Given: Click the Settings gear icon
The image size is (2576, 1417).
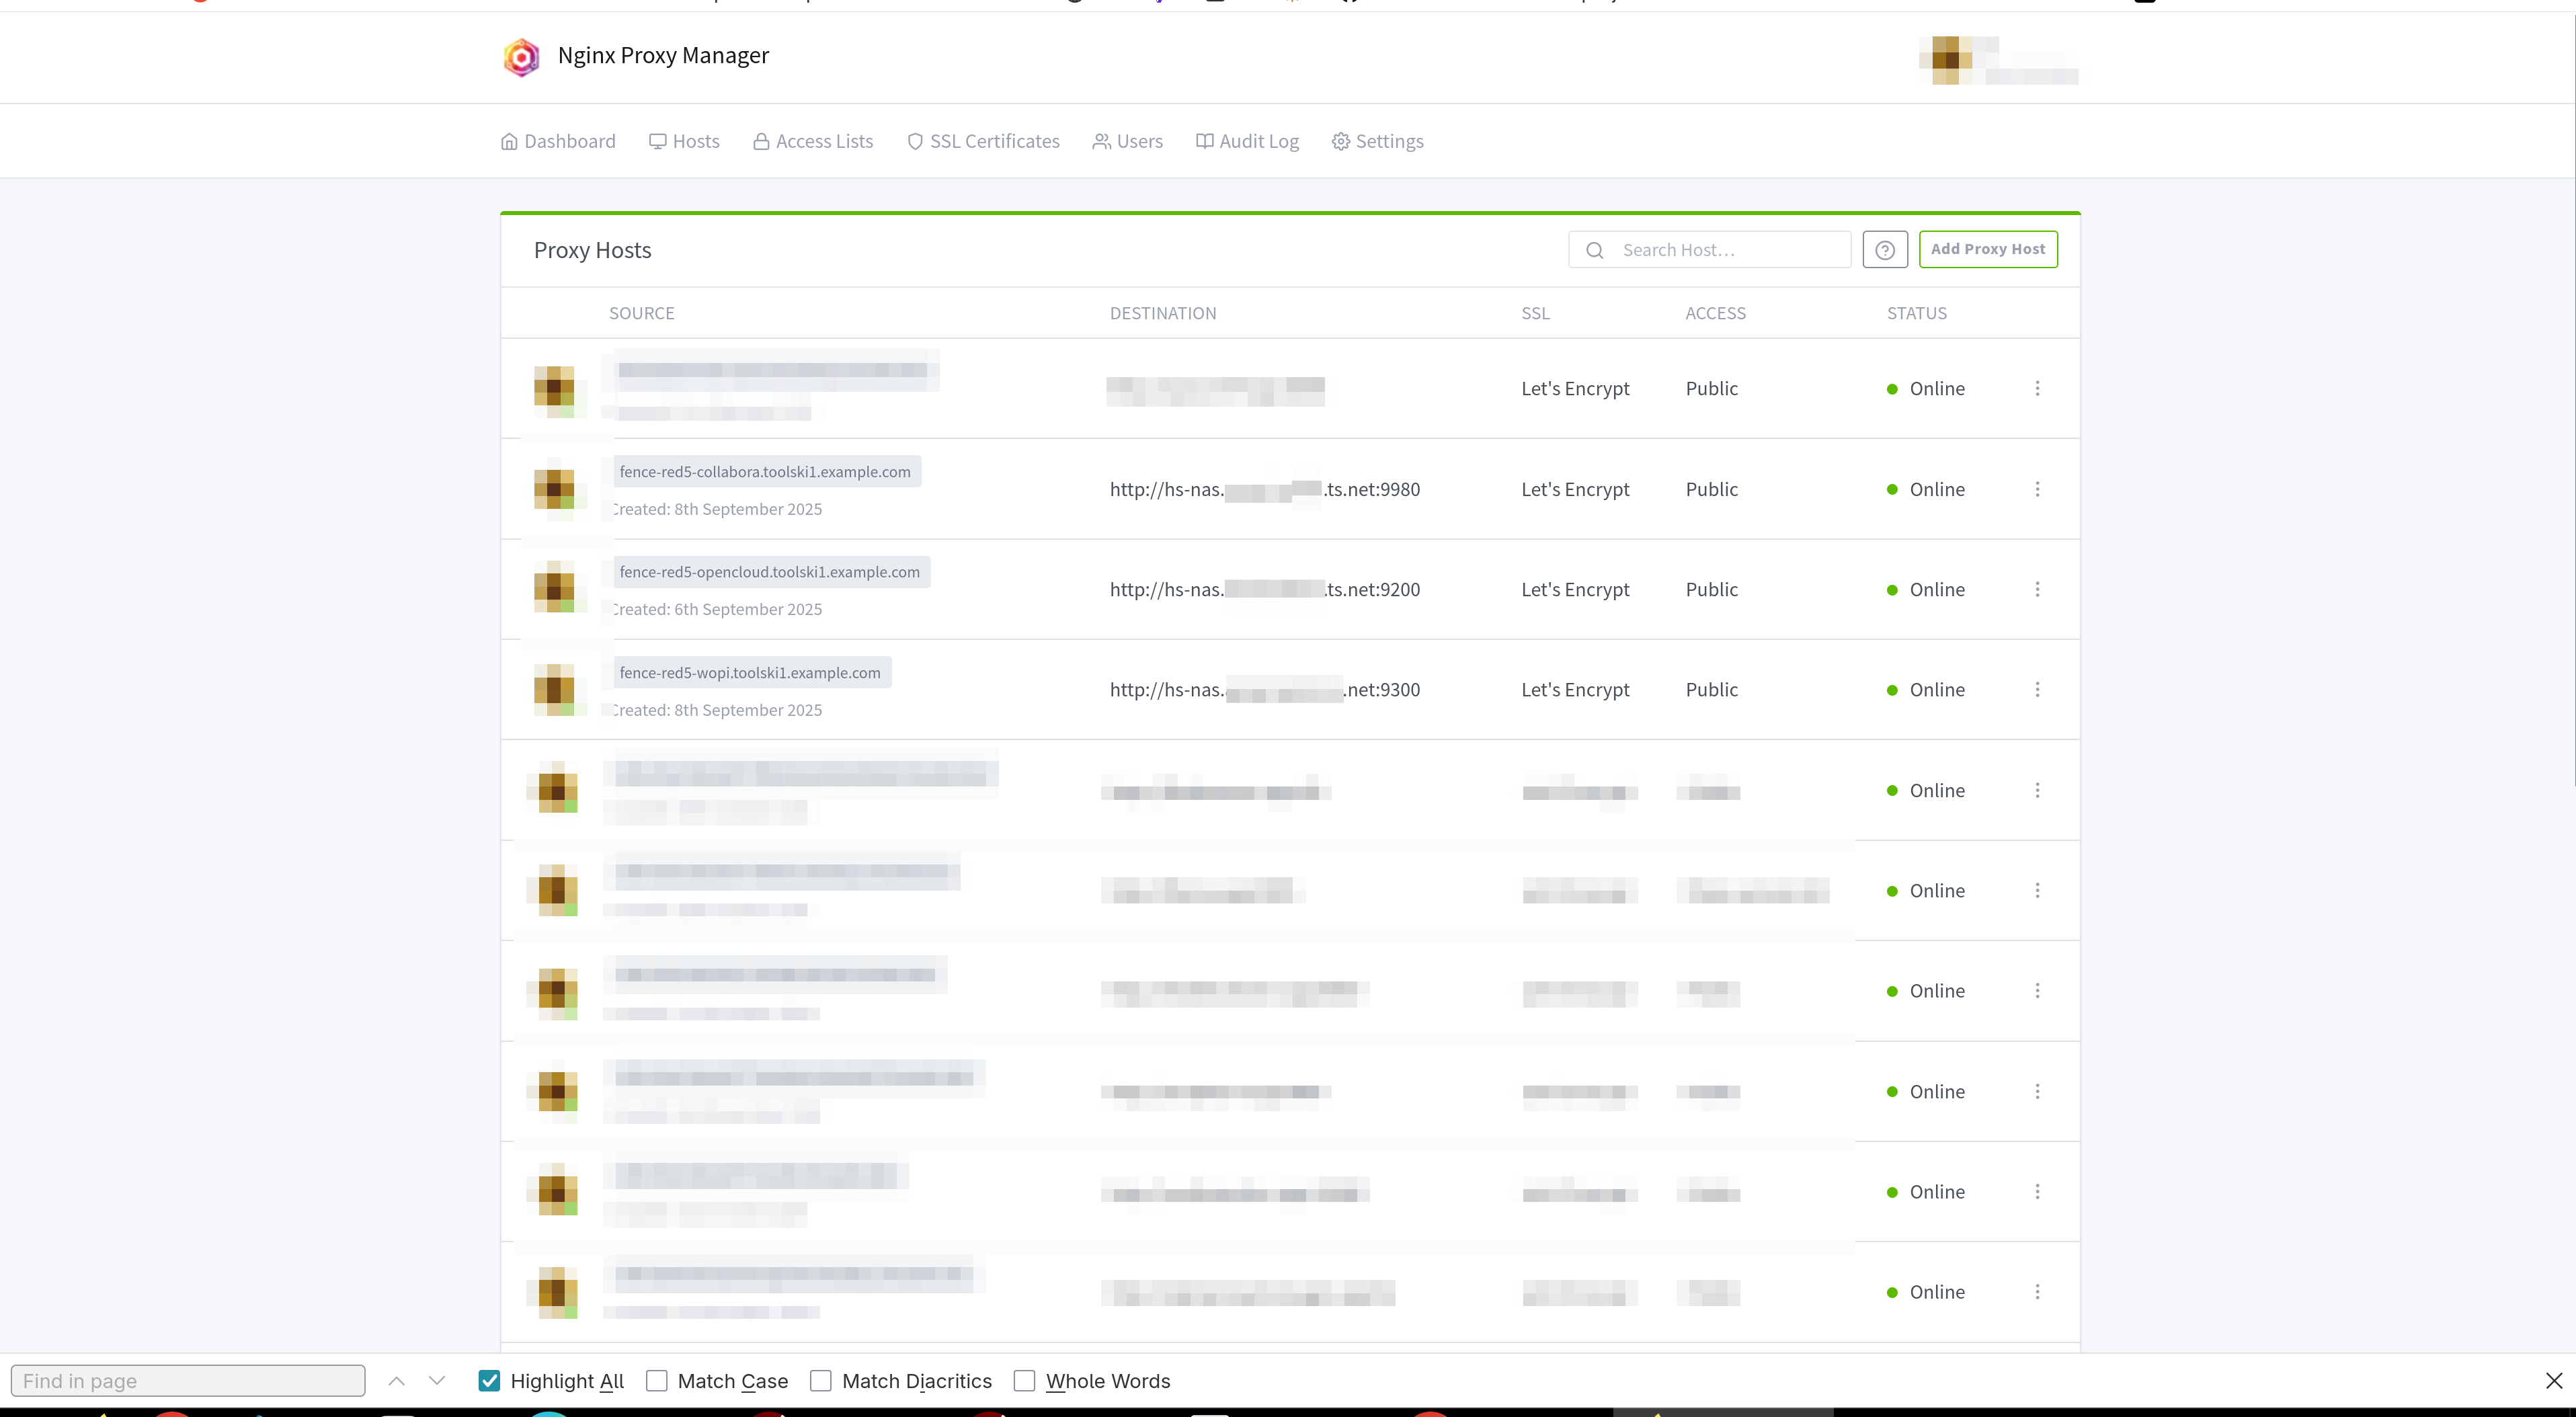Looking at the screenshot, I should (1341, 141).
